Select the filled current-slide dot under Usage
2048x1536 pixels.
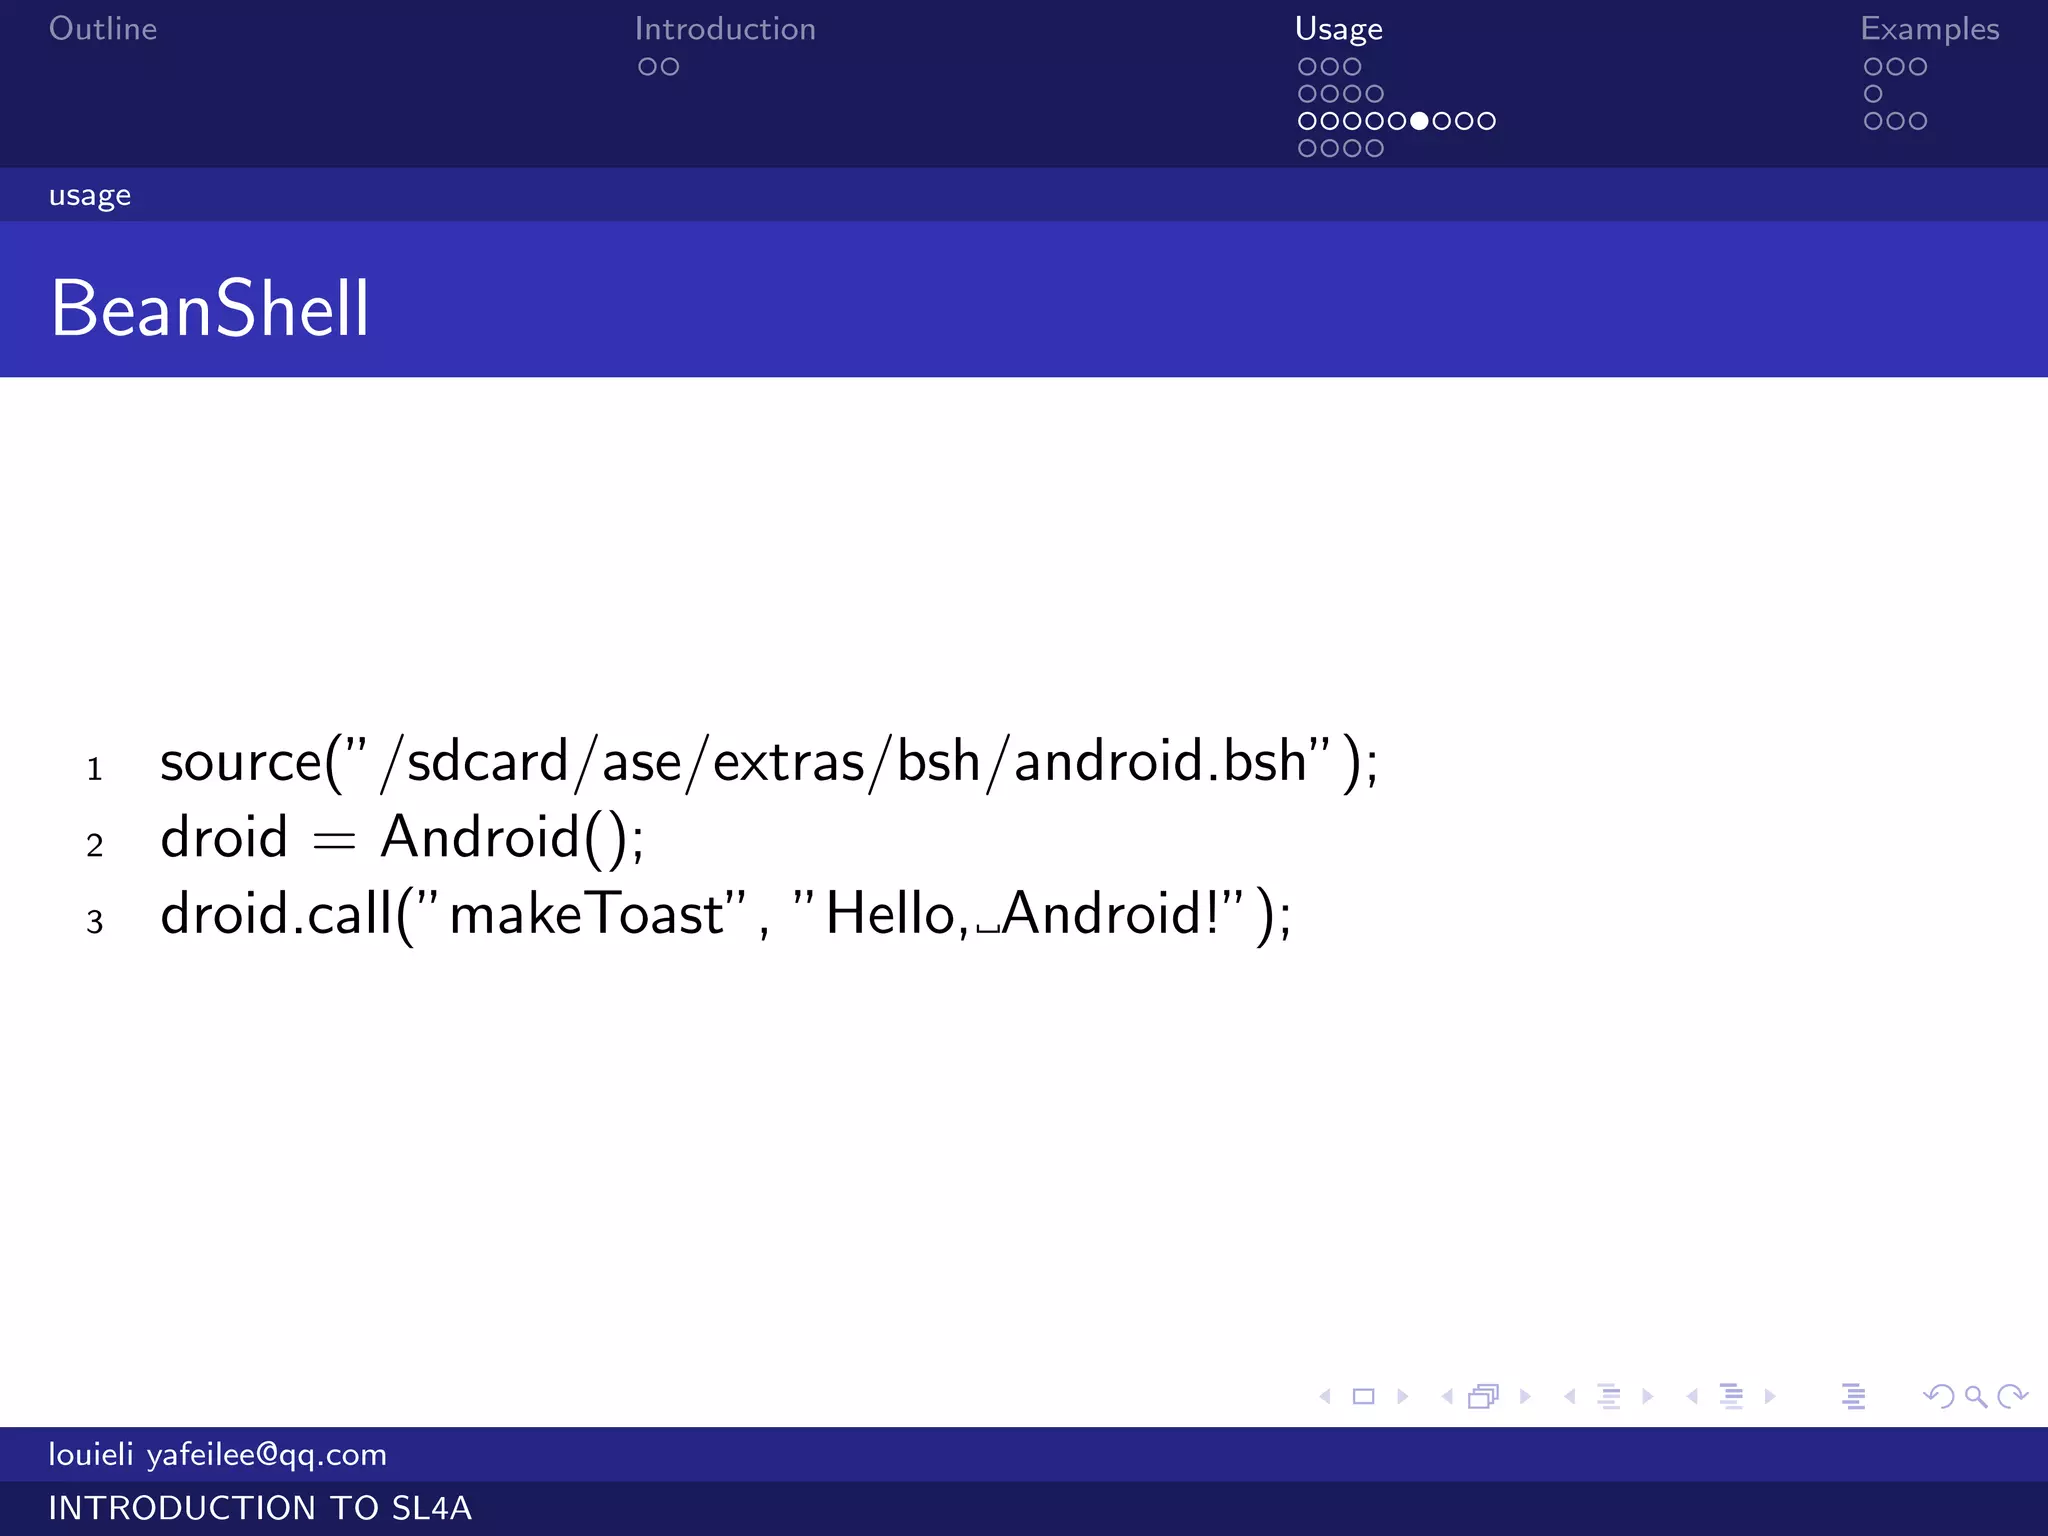click(x=1419, y=121)
